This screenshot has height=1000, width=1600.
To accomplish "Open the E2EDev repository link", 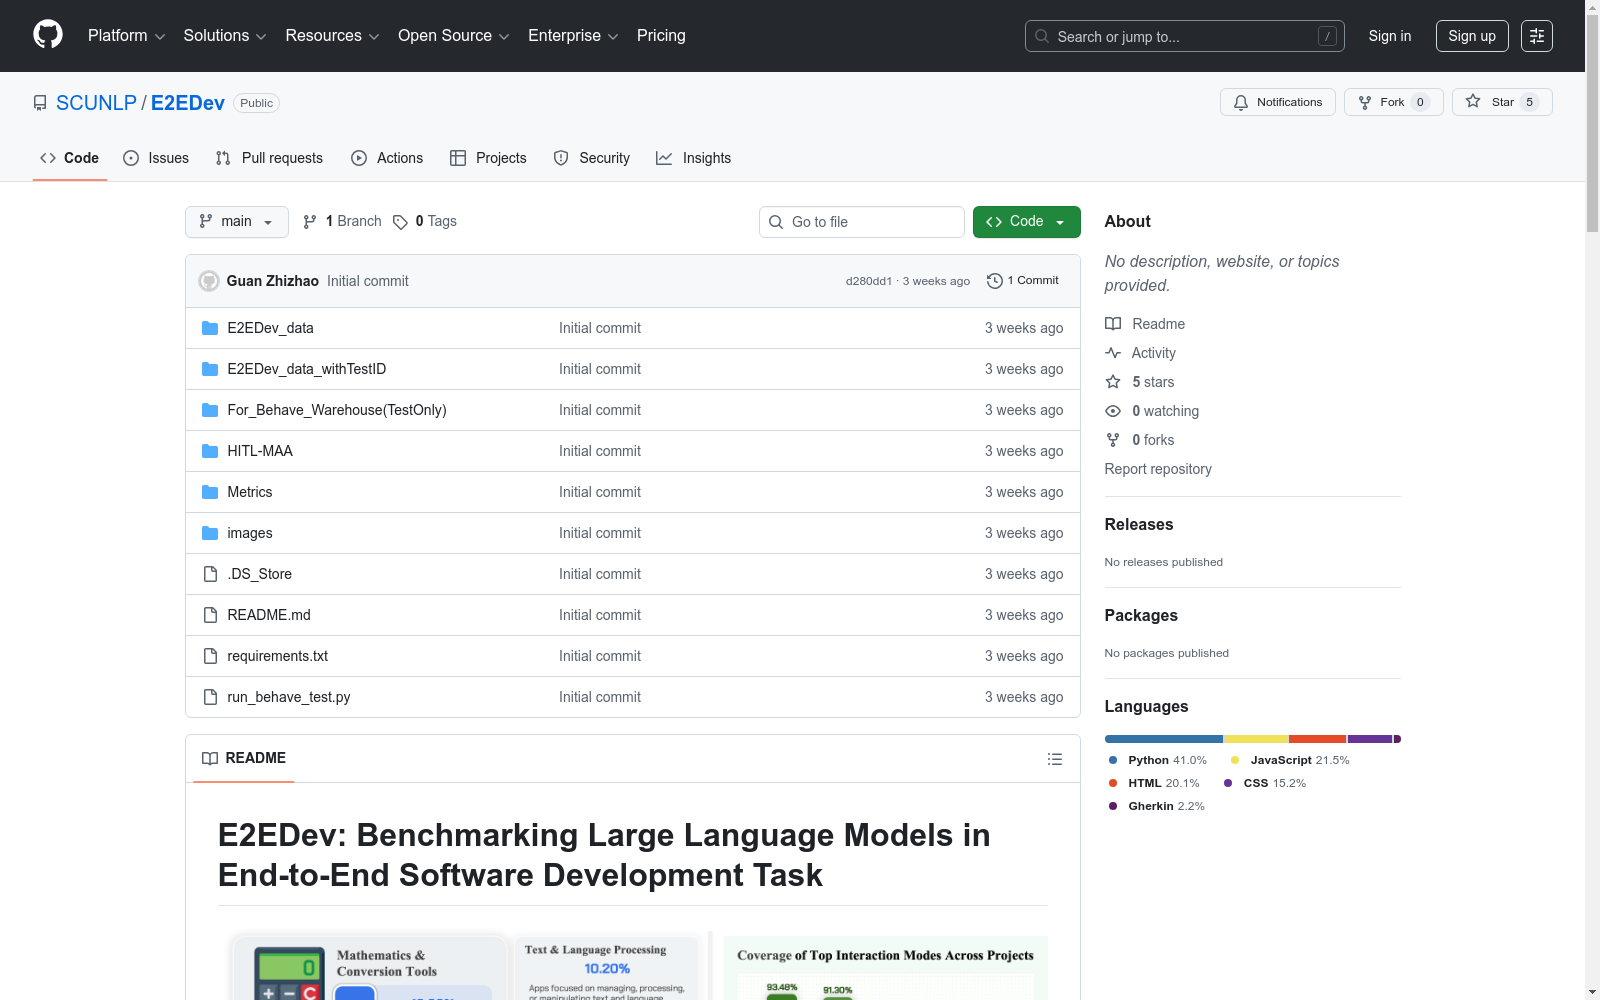I will pyautogui.click(x=188, y=103).
